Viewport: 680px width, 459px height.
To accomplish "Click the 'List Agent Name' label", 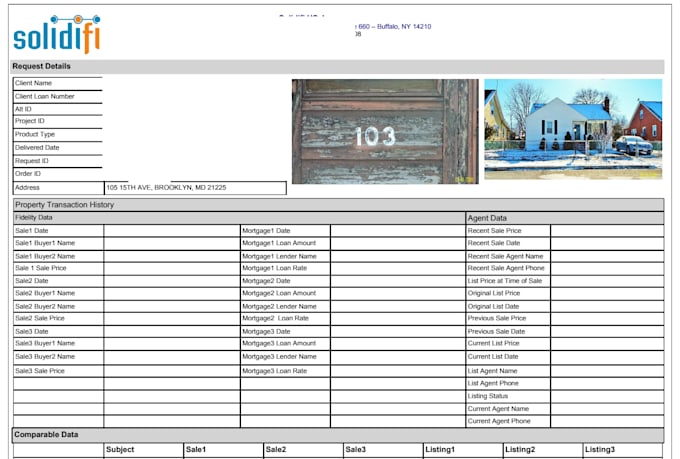I will pos(492,371).
